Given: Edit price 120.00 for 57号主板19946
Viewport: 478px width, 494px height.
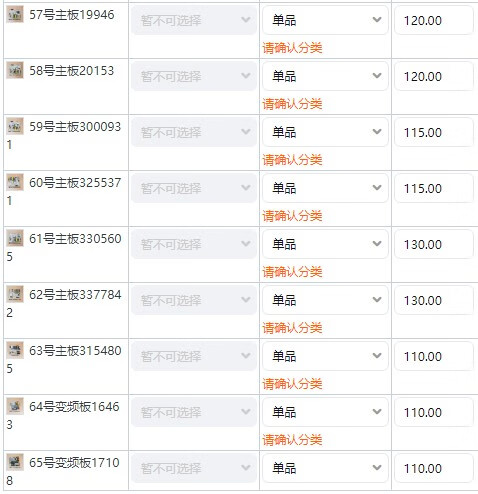Looking at the screenshot, I should pos(434,20).
